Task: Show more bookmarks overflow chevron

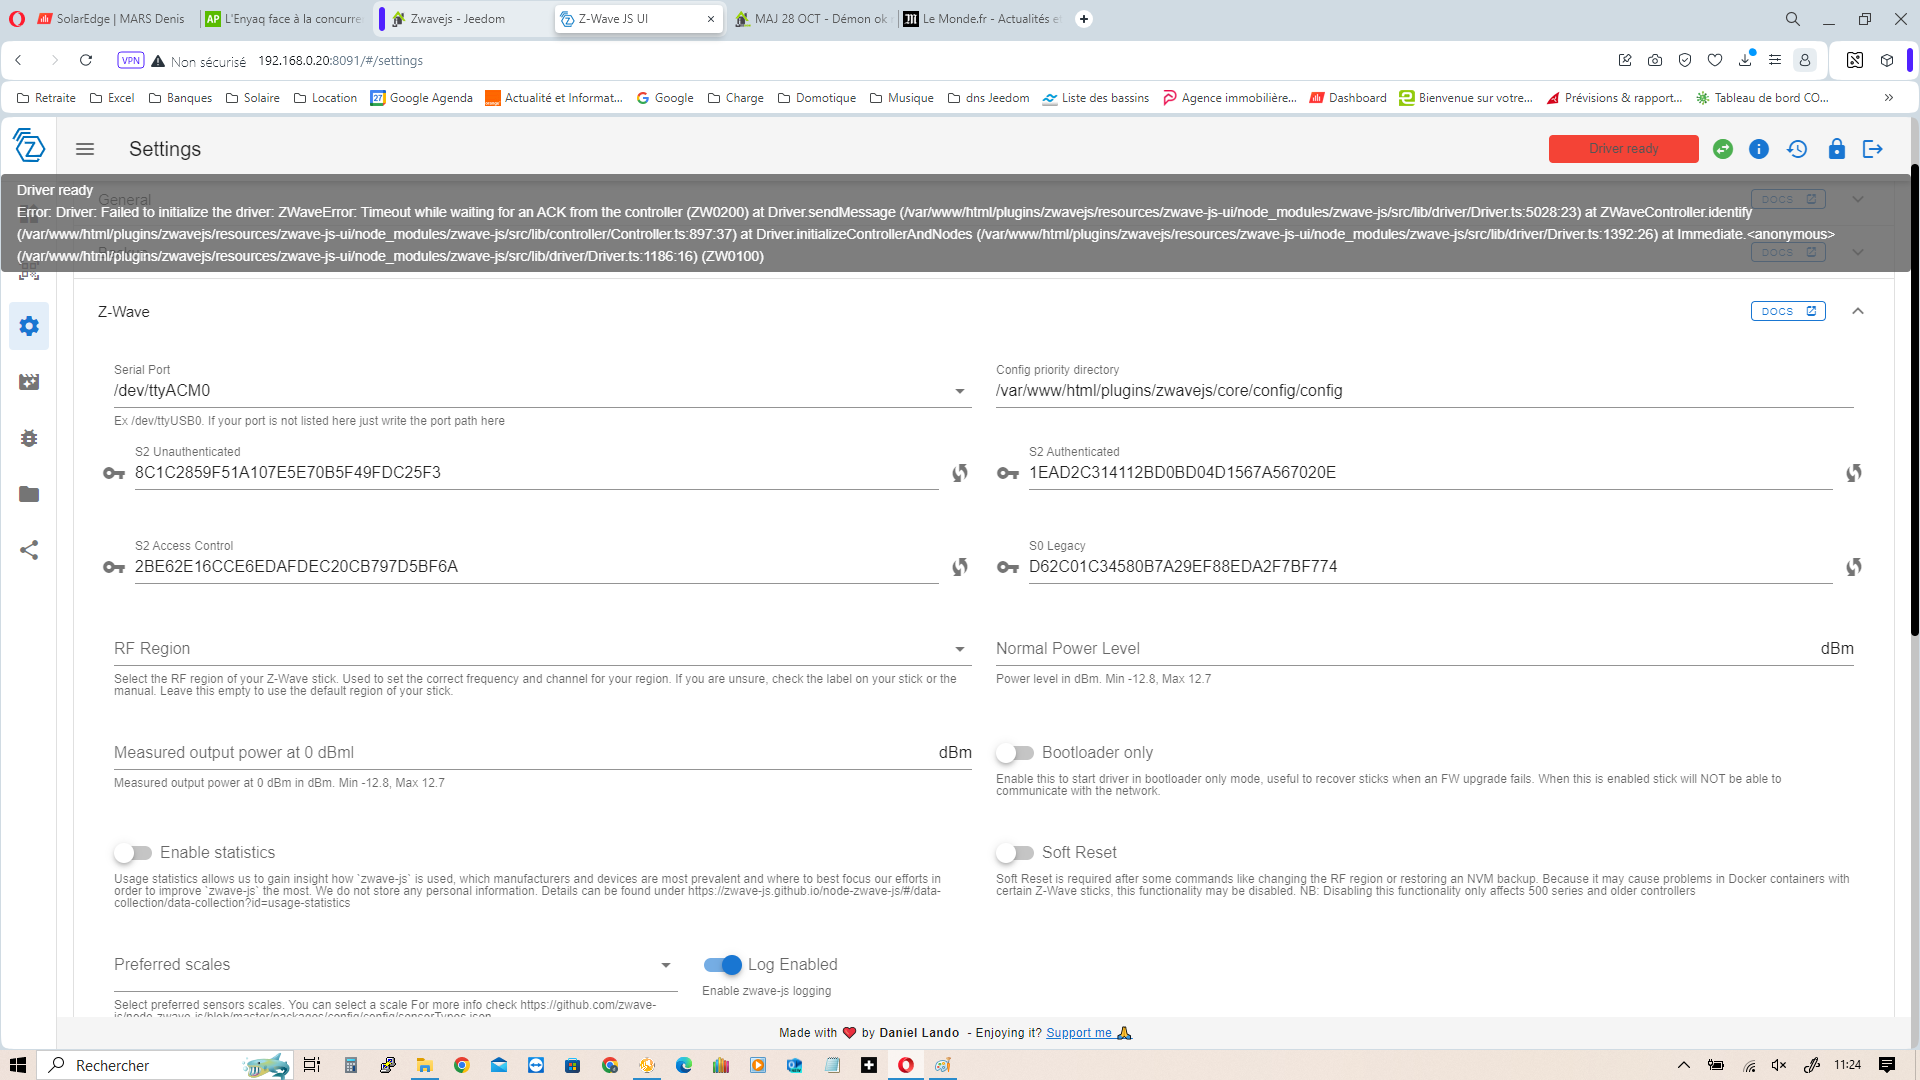Action: coord(1889,98)
